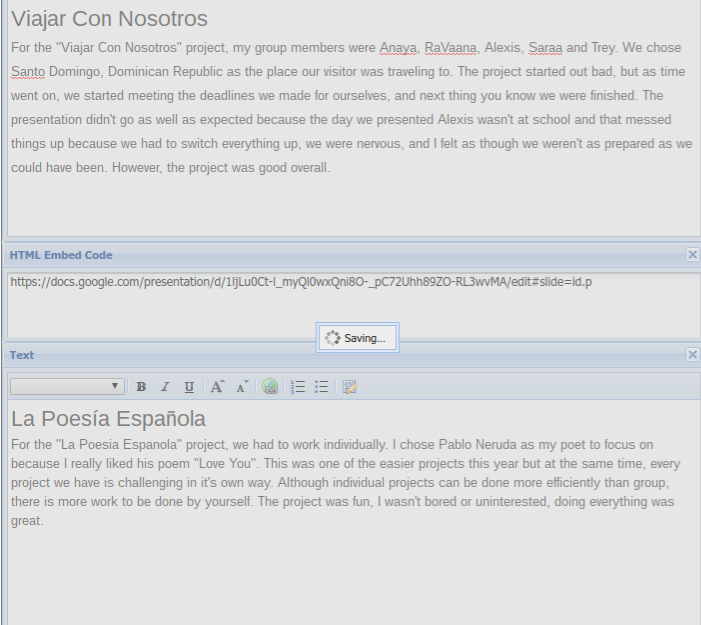This screenshot has width=701, height=625.
Task: Toggle italic formatting in the text toolbar
Action: [x=165, y=387]
